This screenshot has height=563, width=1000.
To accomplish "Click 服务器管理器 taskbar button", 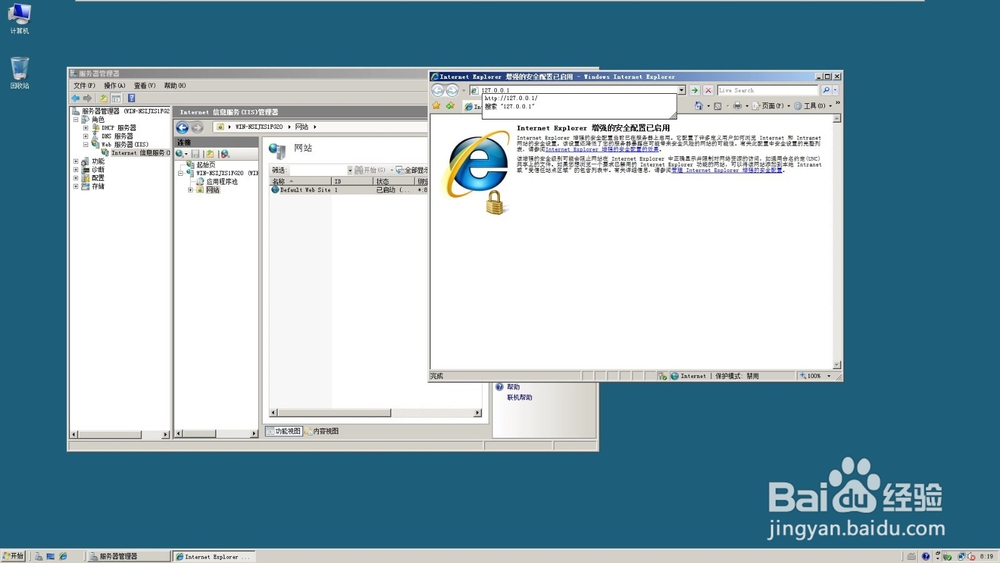I will [x=128, y=557].
